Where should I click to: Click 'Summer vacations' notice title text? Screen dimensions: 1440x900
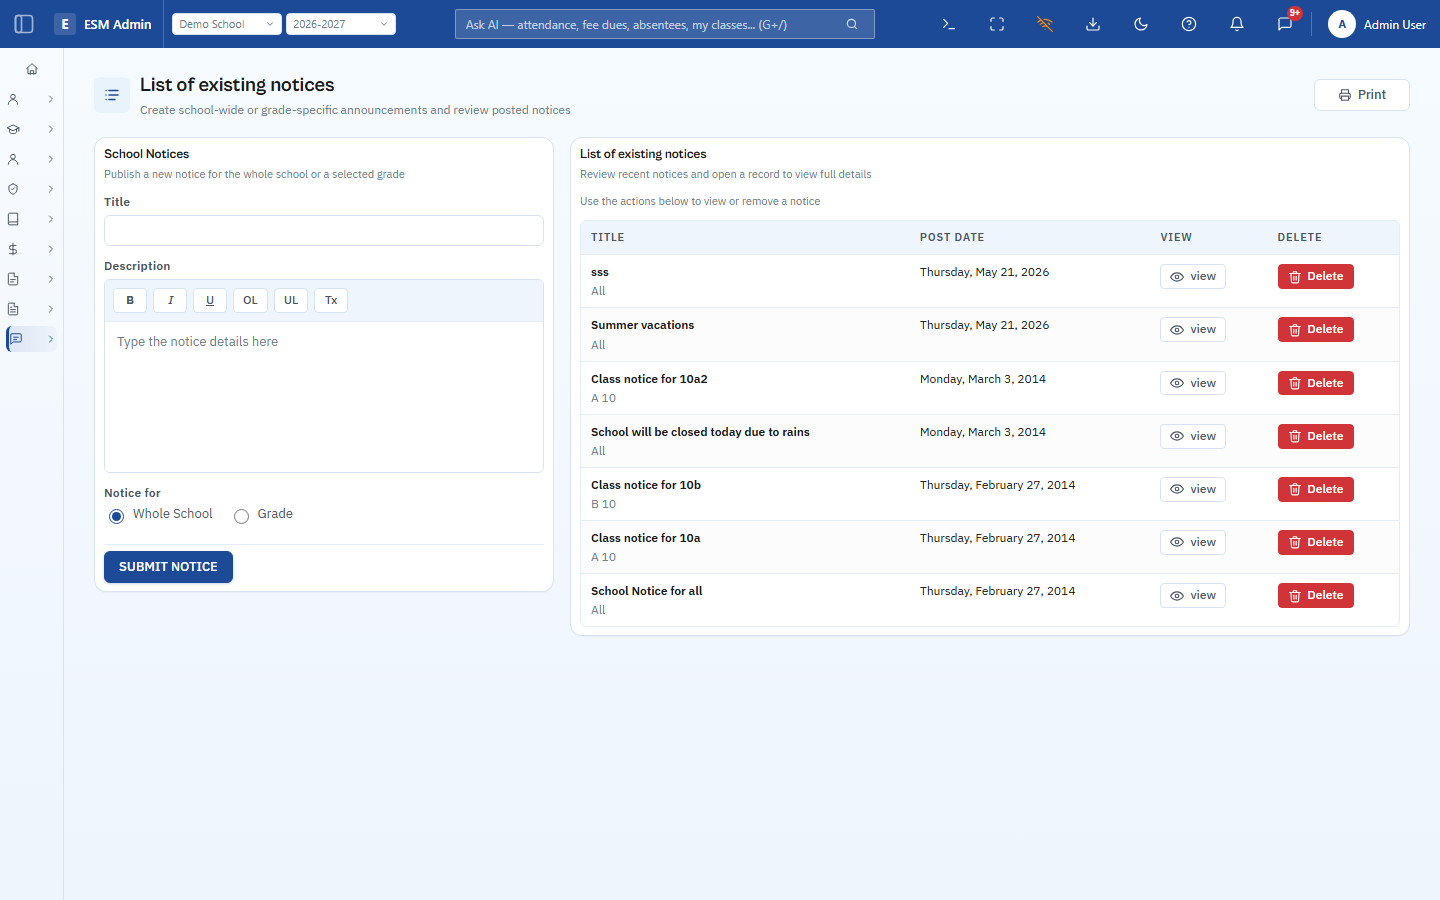pos(642,325)
